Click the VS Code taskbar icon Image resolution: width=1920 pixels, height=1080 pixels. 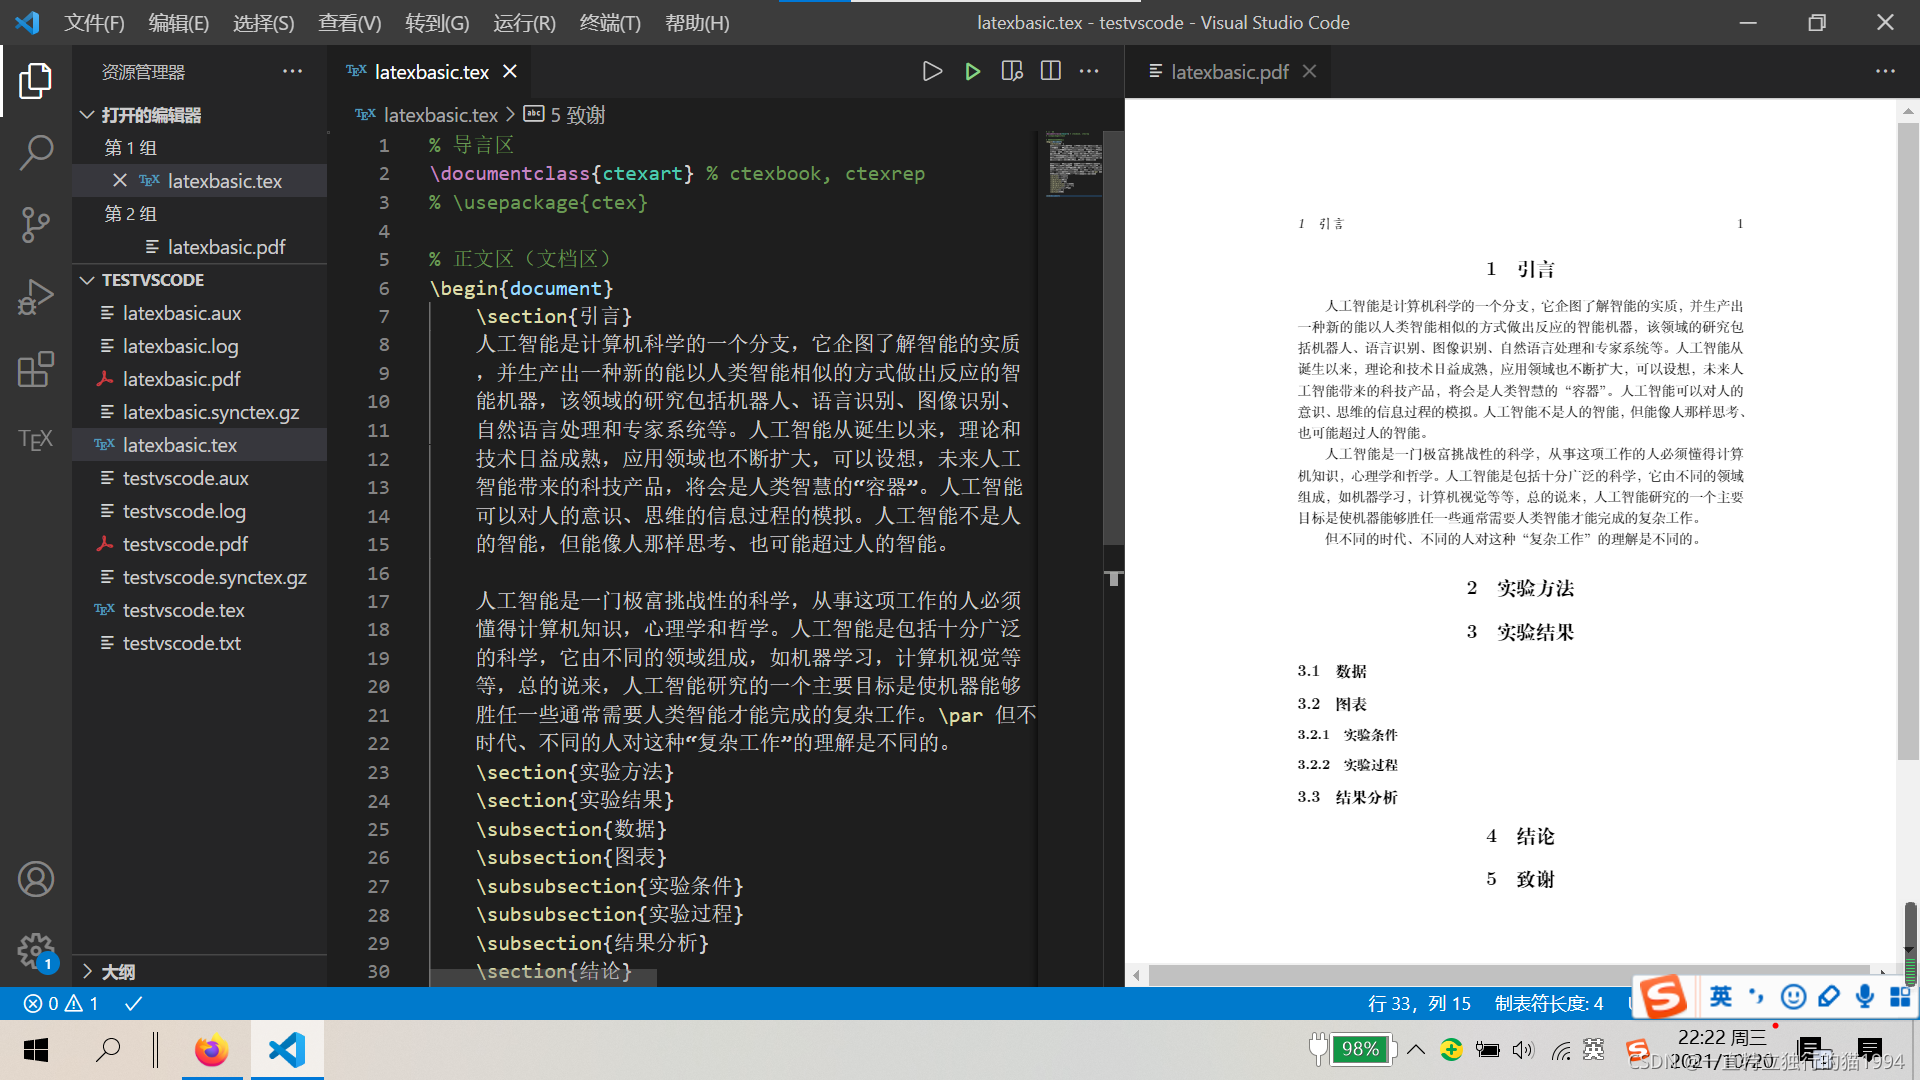pyautogui.click(x=287, y=1050)
